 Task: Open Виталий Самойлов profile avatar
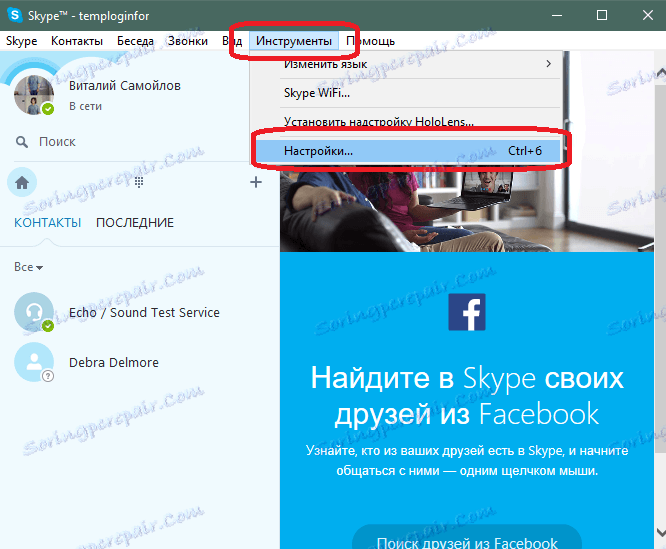pyautogui.click(x=34, y=95)
